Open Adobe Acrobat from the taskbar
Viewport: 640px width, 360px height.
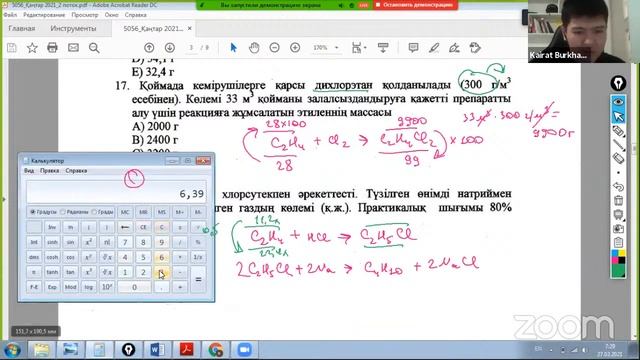187,350
